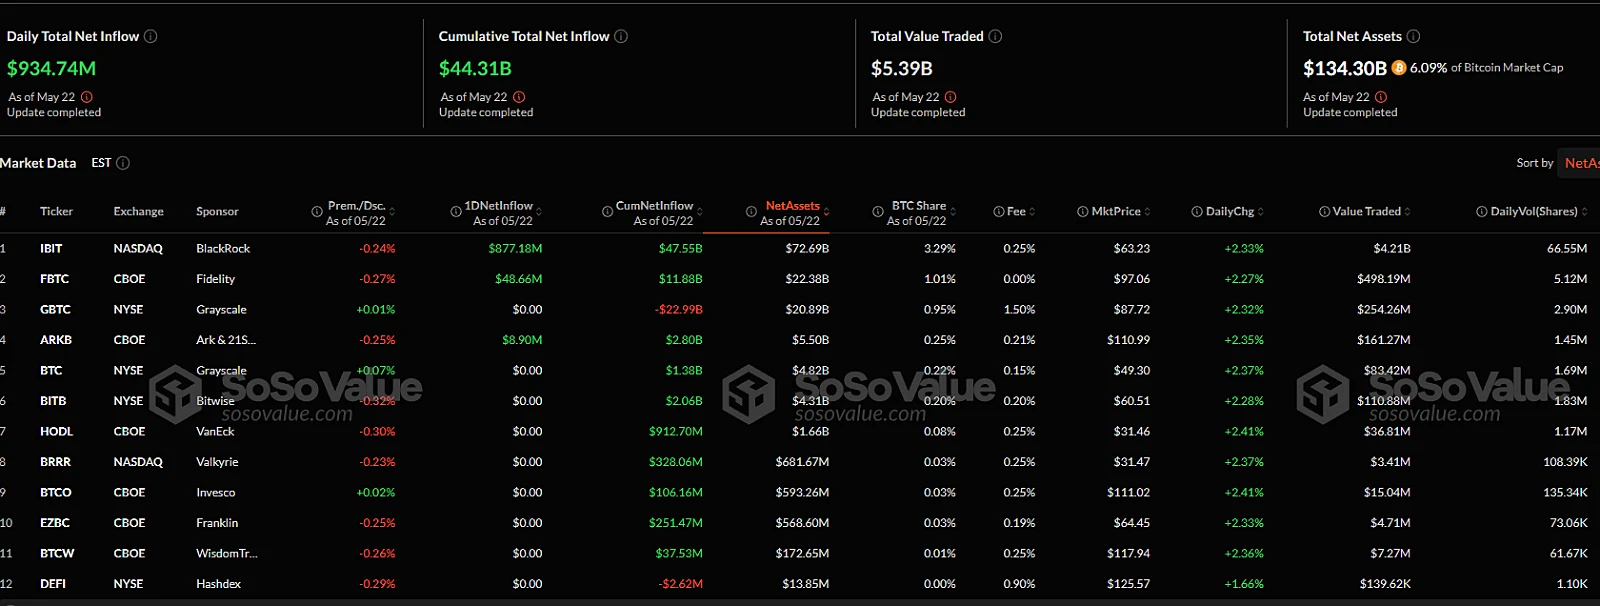This screenshot has width=1600, height=606.
Task: Click sort arrows on NetAssets column
Action: (x=826, y=212)
